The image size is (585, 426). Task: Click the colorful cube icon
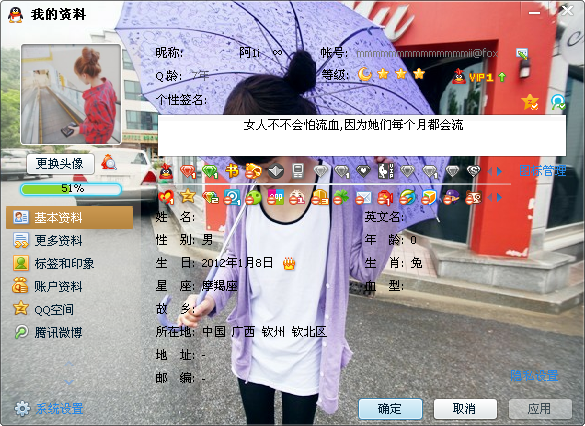pyautogui.click(x=429, y=197)
